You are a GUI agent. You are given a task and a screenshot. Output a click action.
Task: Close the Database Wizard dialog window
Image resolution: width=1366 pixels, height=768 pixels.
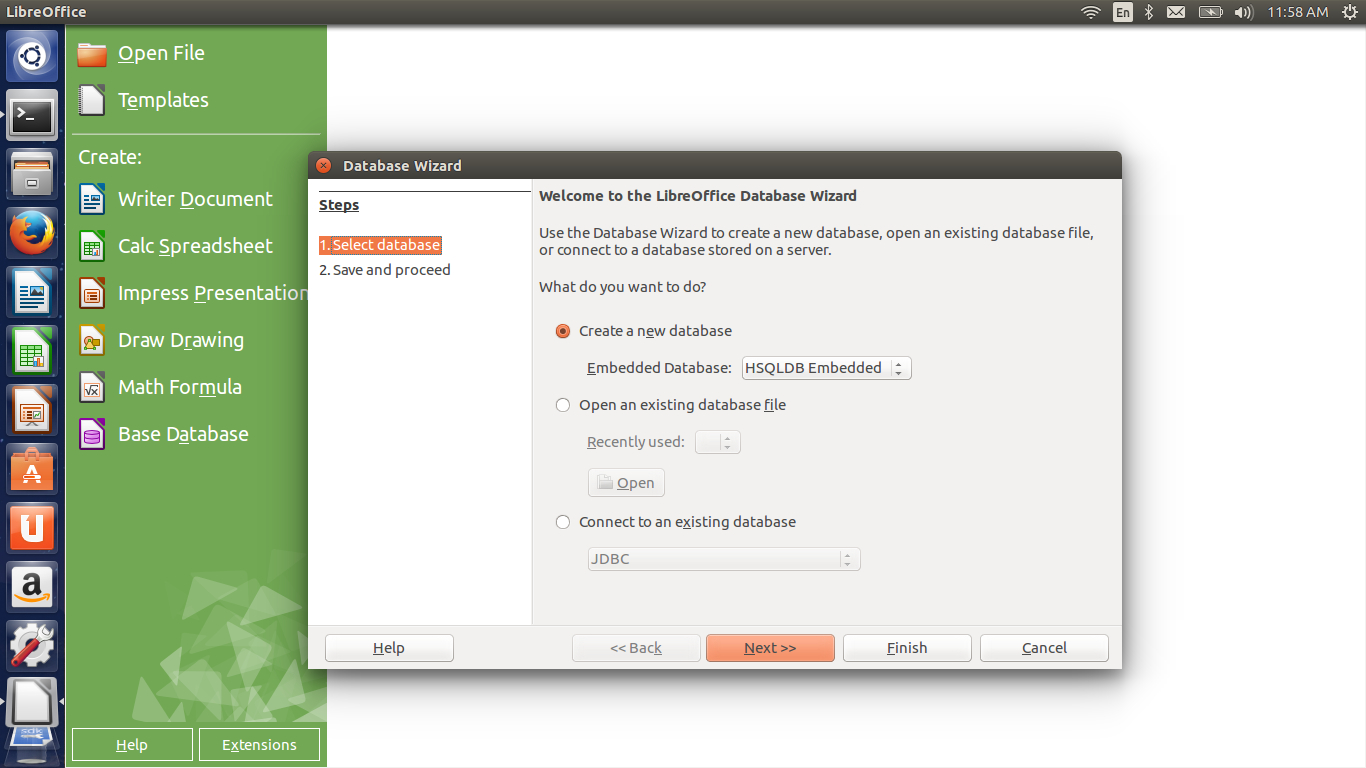(323, 166)
